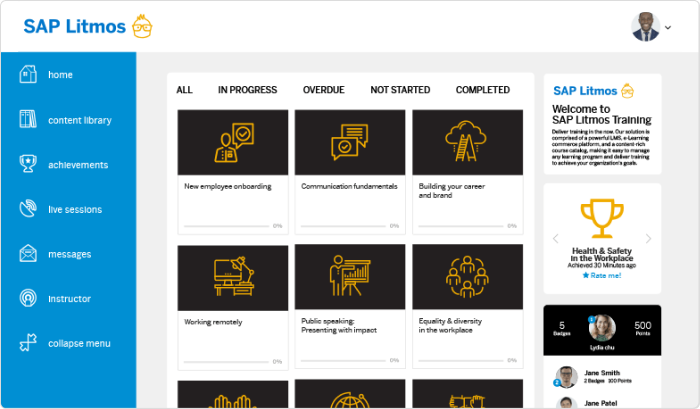The height and width of the screenshot is (409, 700).
Task: Switch to the COMPLETED tab
Action: (x=483, y=90)
